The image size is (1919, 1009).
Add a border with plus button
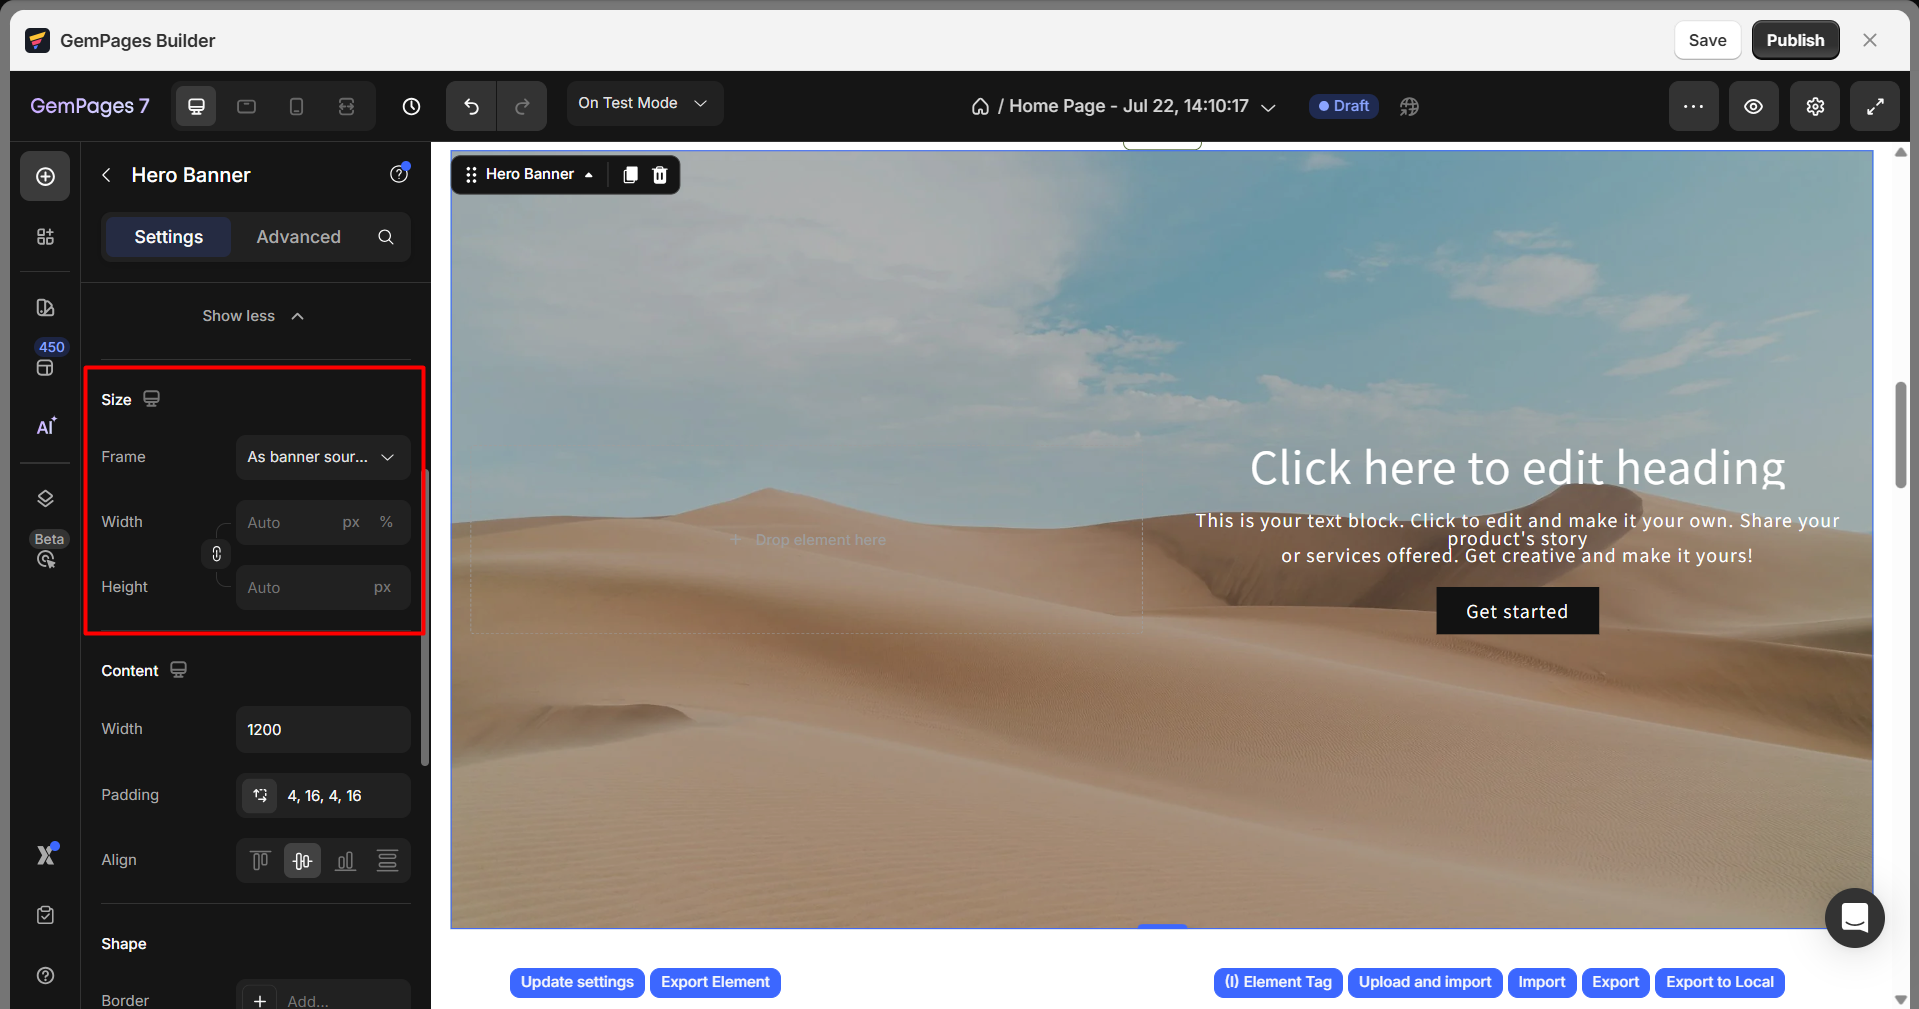pyautogui.click(x=260, y=1000)
